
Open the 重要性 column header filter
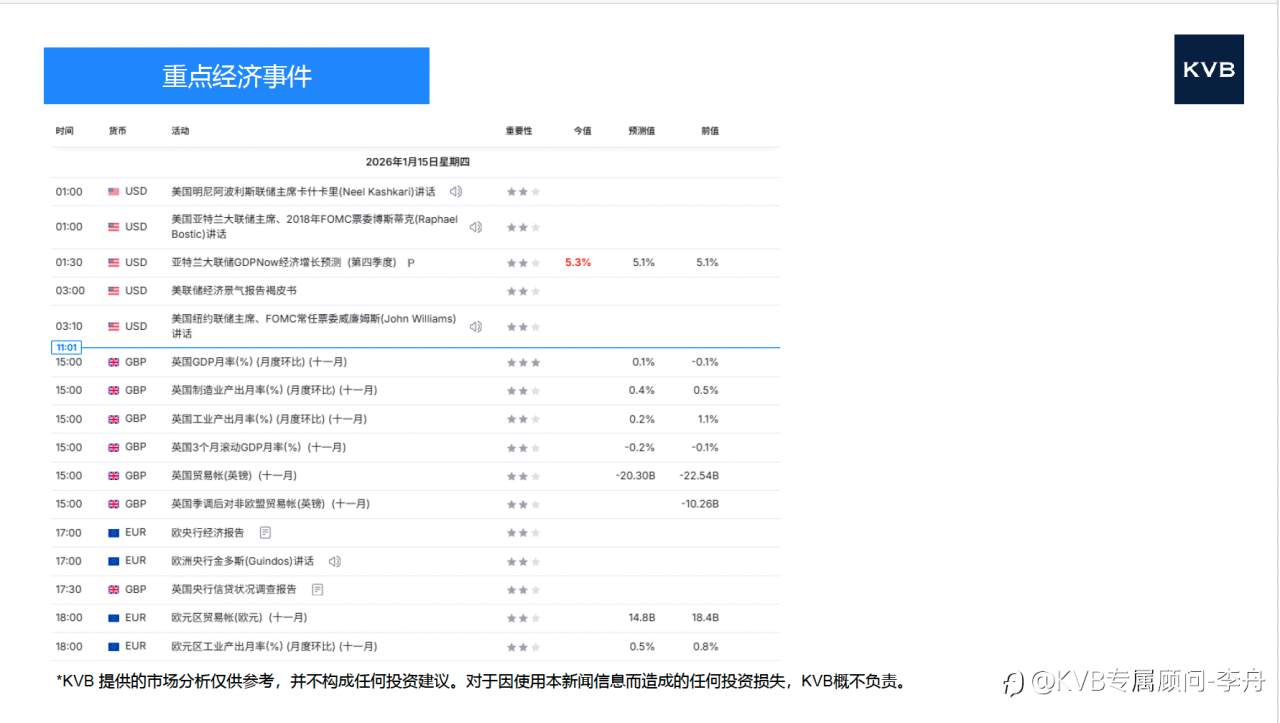(x=521, y=130)
